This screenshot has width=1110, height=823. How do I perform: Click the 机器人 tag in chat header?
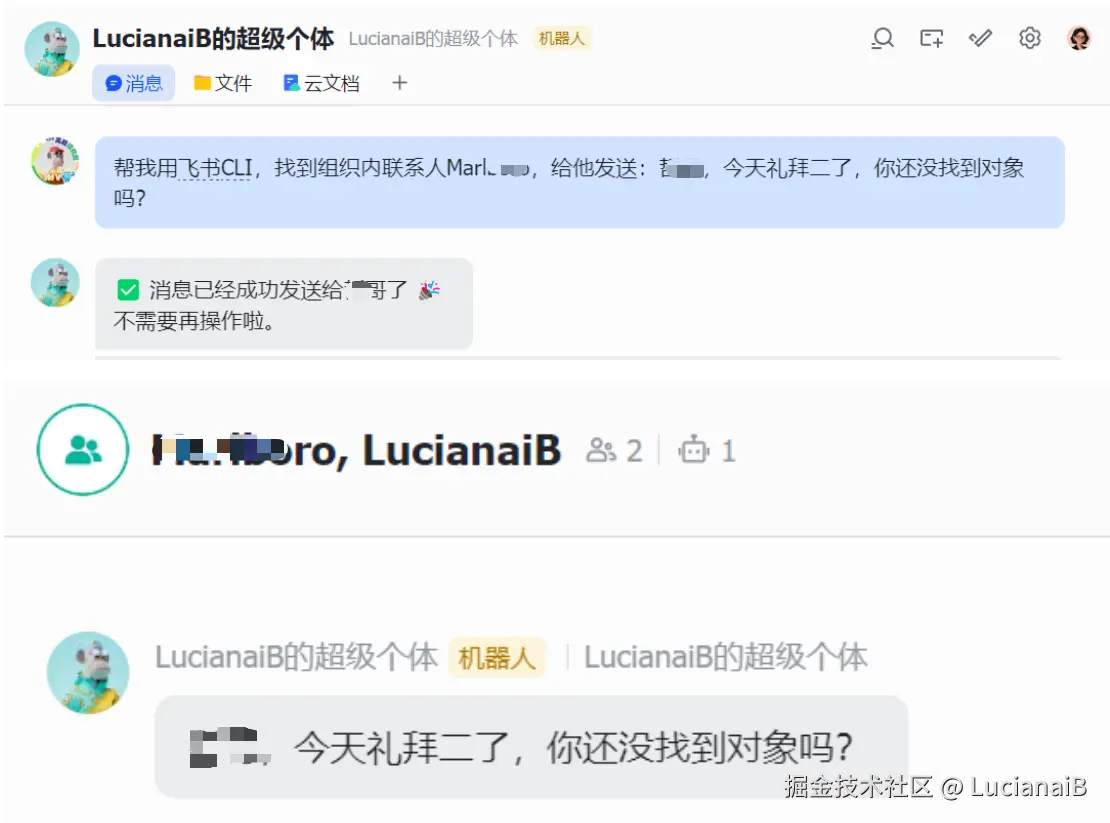562,38
